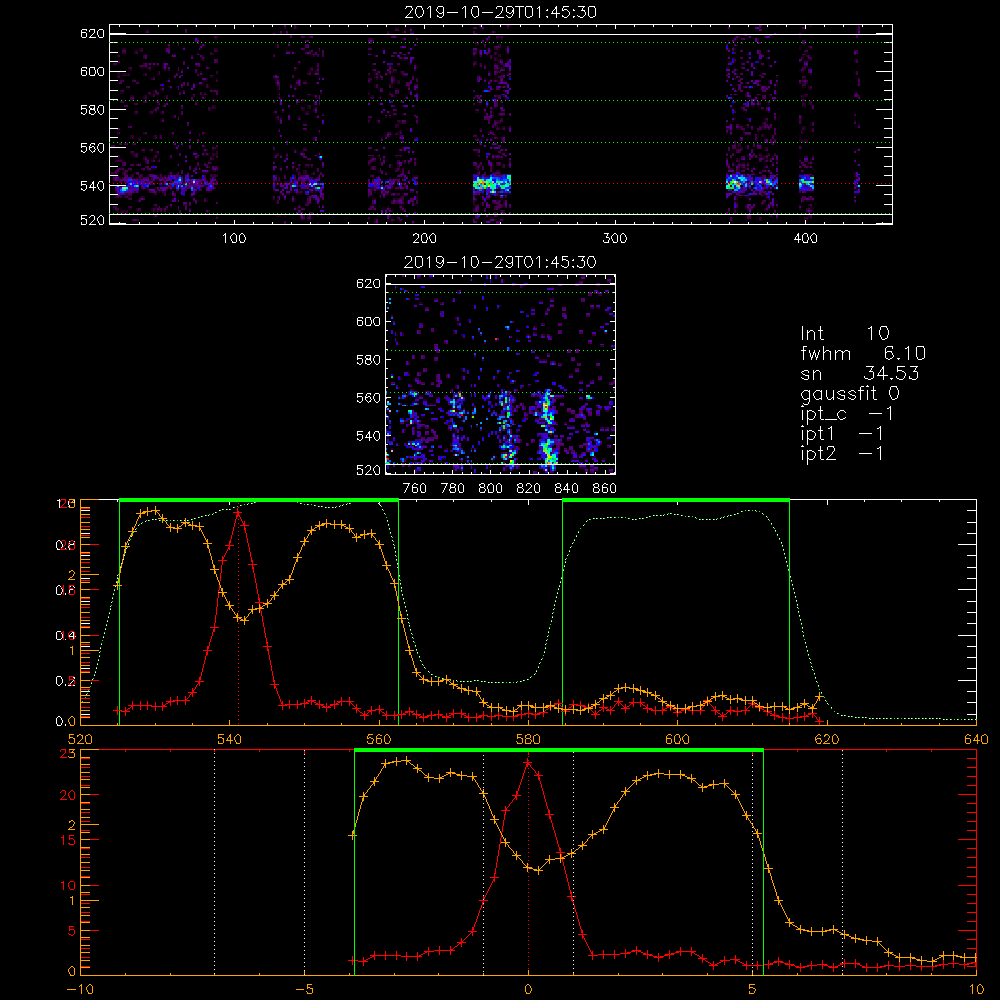Screen dimensions: 1000x1000
Task: Click x-axis label 200 of top spectrogram
Action: click(x=424, y=239)
